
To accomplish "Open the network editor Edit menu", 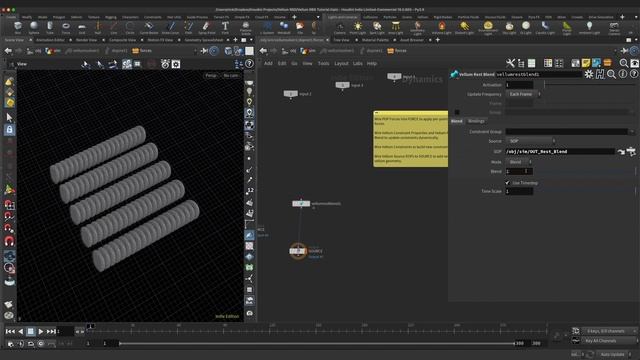I will coord(282,64).
